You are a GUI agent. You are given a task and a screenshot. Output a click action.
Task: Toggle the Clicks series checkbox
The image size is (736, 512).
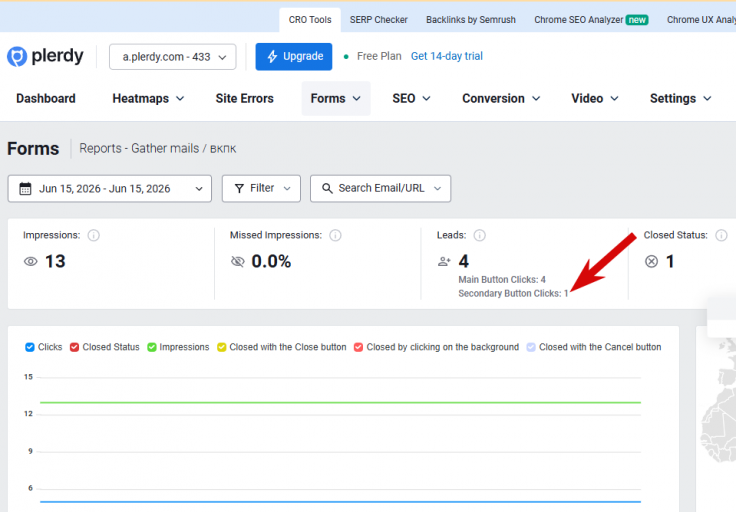tap(30, 347)
